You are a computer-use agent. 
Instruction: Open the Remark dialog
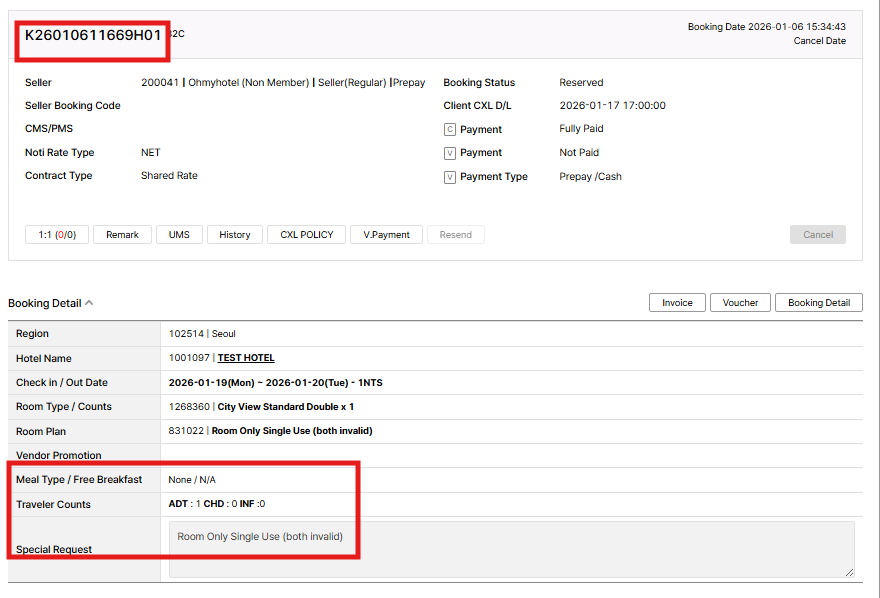pyautogui.click(x=122, y=235)
